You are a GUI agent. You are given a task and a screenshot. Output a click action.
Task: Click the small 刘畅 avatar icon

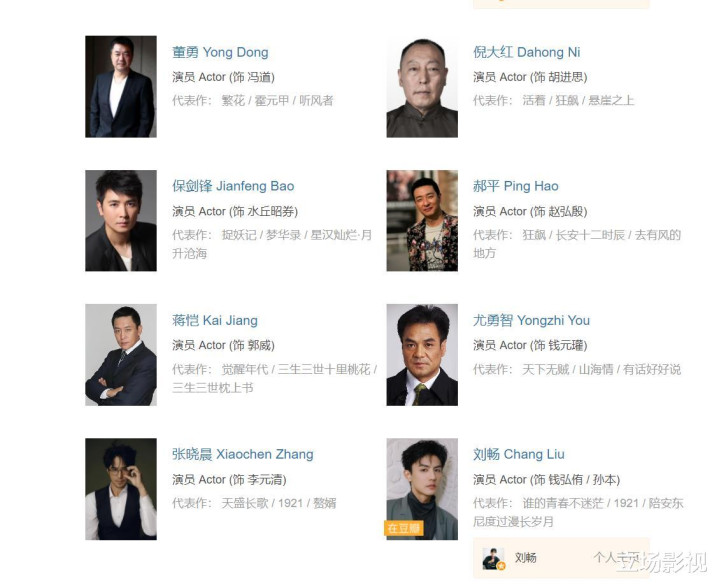494,559
